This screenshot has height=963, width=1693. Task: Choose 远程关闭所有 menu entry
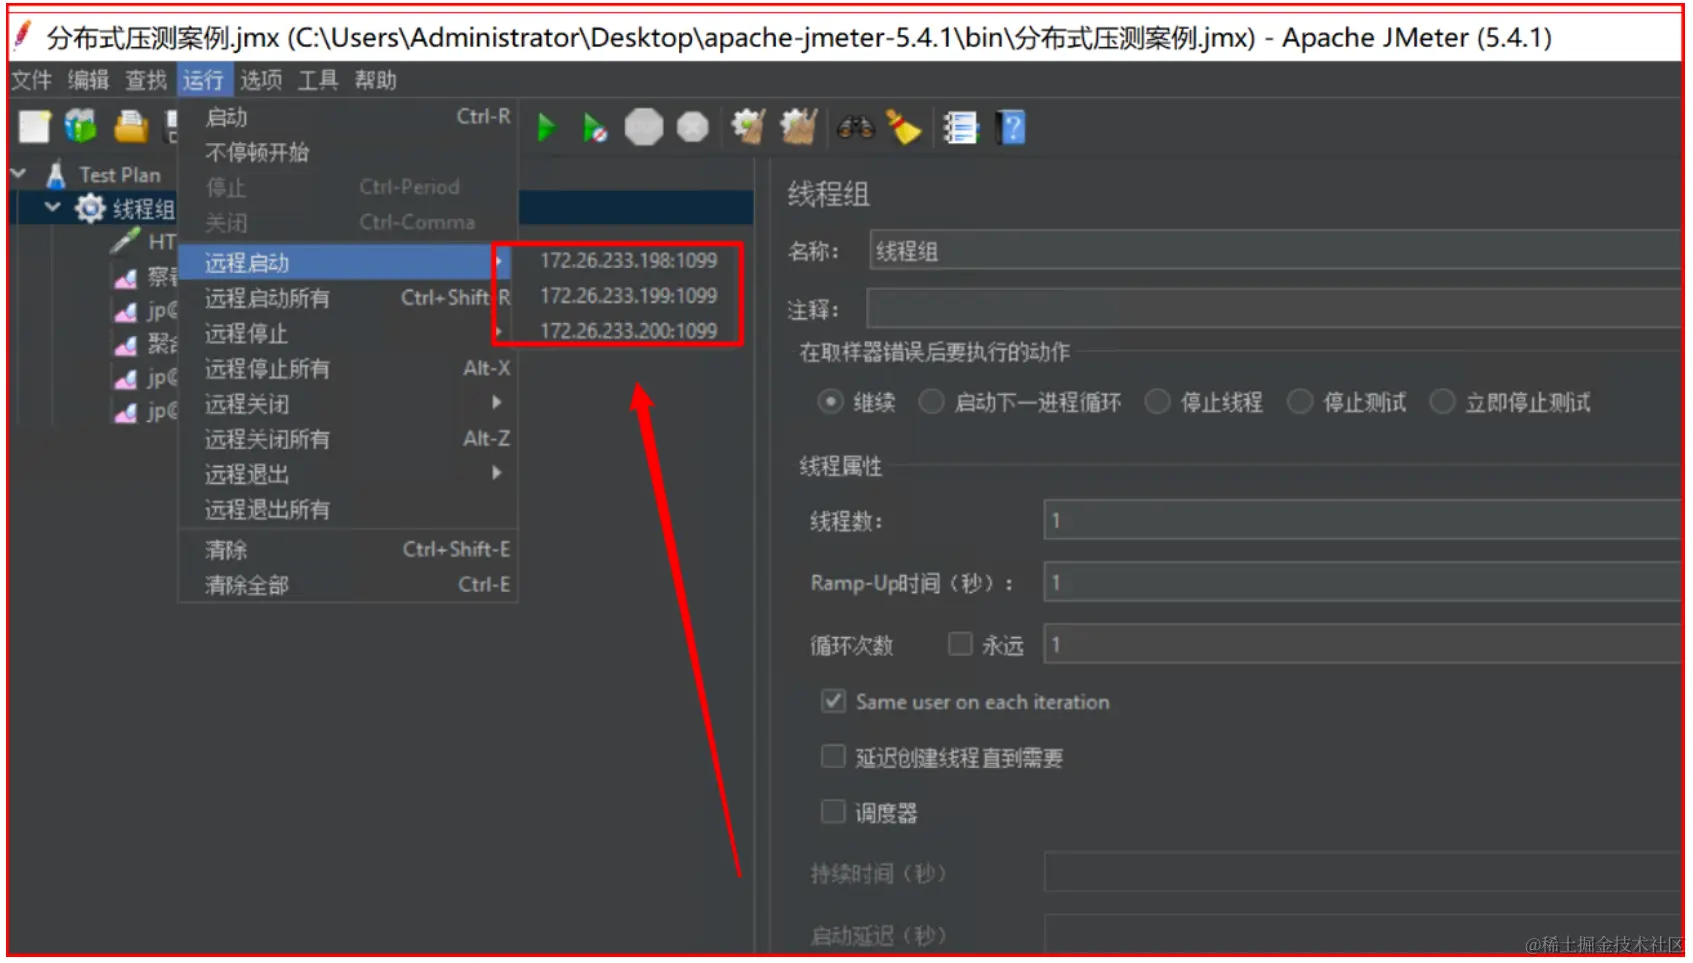(x=348, y=439)
